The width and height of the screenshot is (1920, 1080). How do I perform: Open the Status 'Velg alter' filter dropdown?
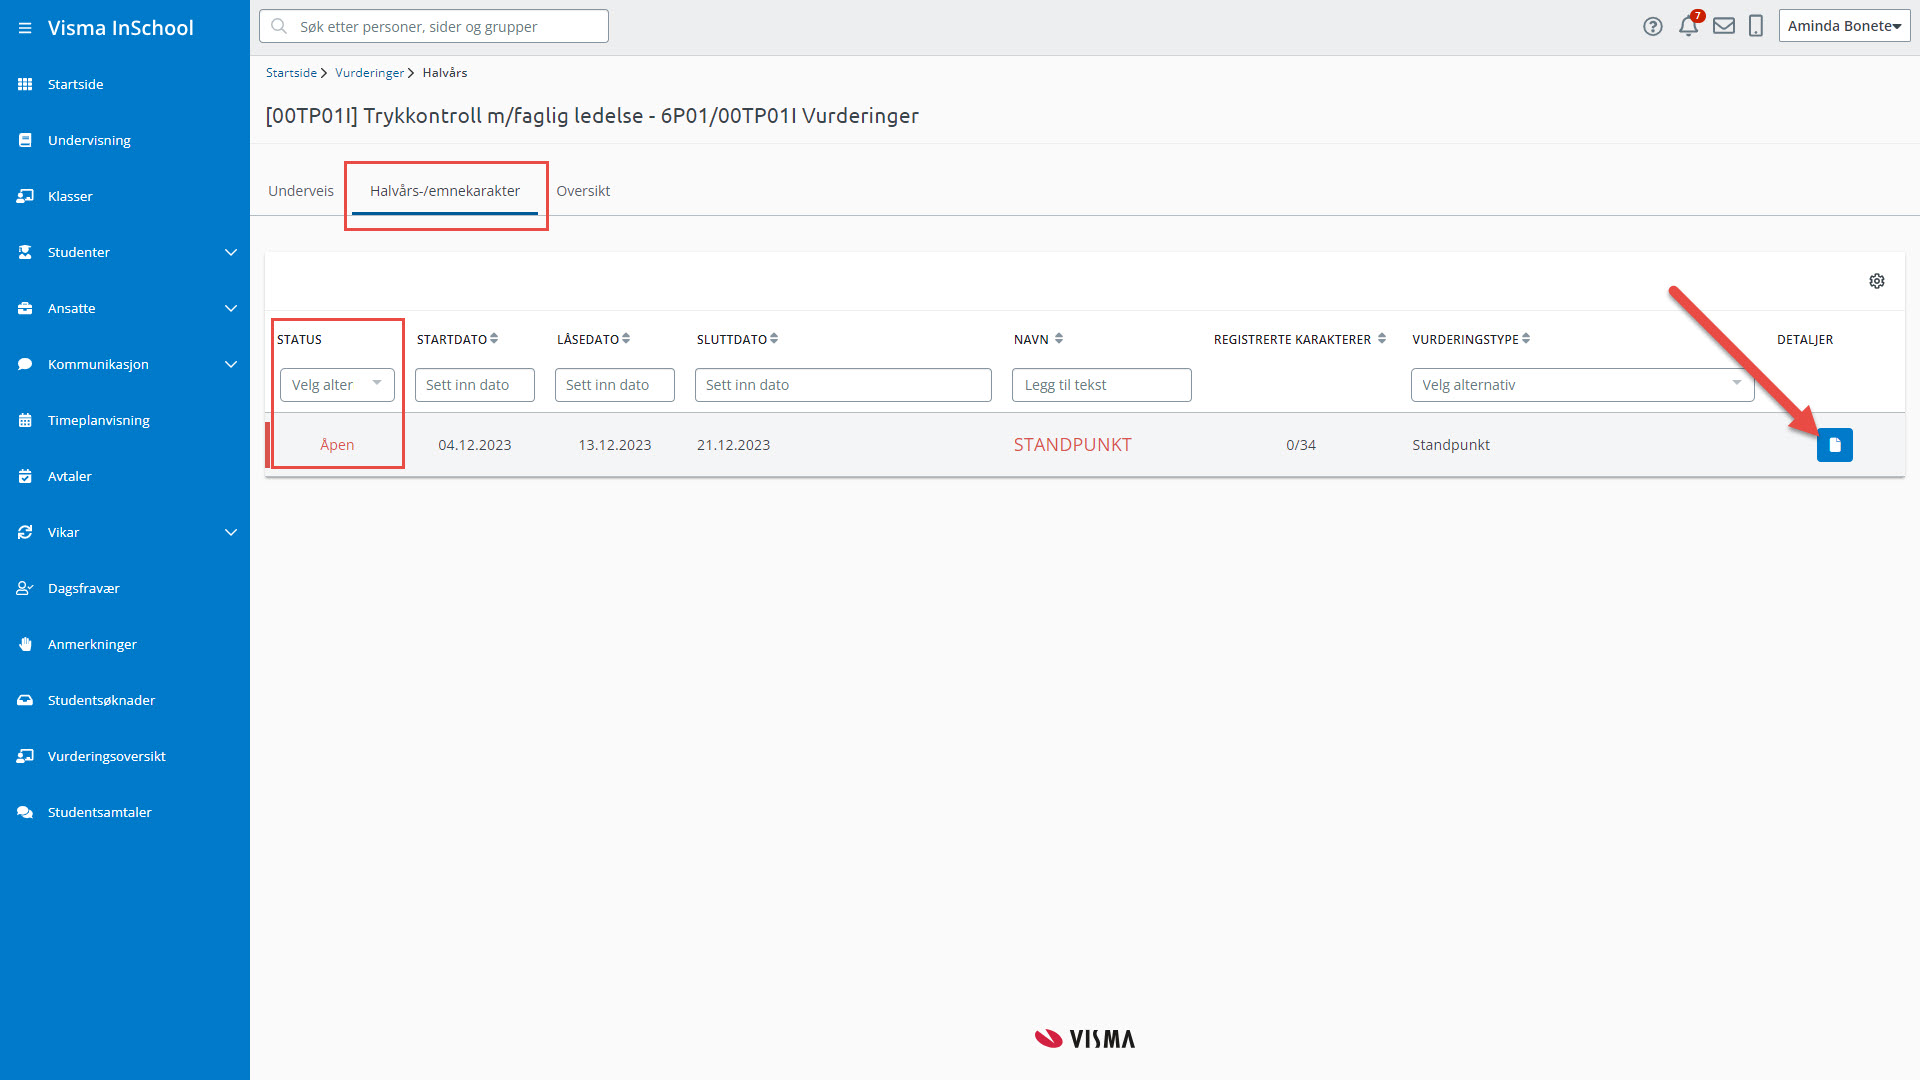[x=337, y=385]
